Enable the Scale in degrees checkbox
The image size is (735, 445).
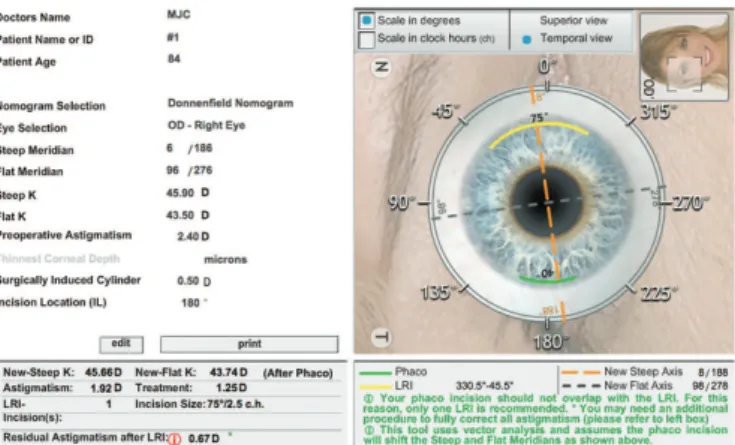coord(366,21)
